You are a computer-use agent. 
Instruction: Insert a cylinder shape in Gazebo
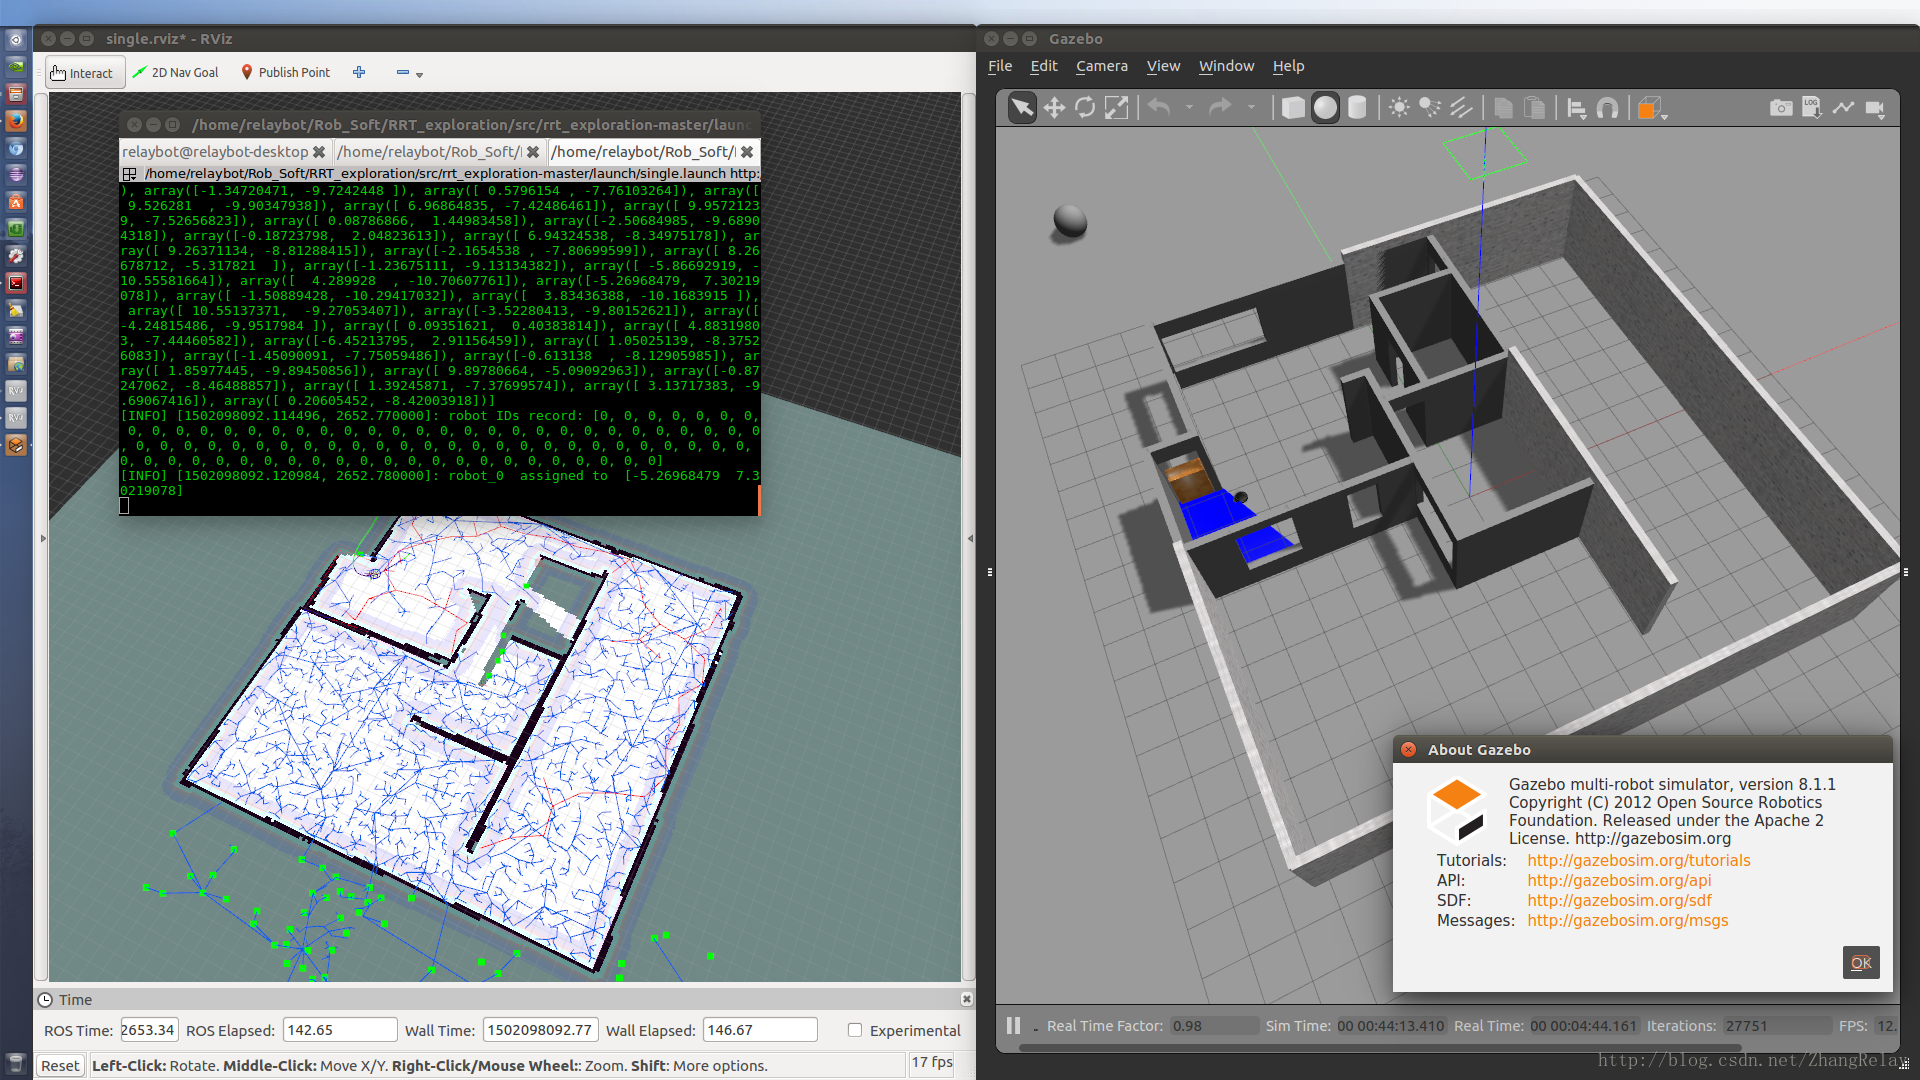tap(1357, 108)
